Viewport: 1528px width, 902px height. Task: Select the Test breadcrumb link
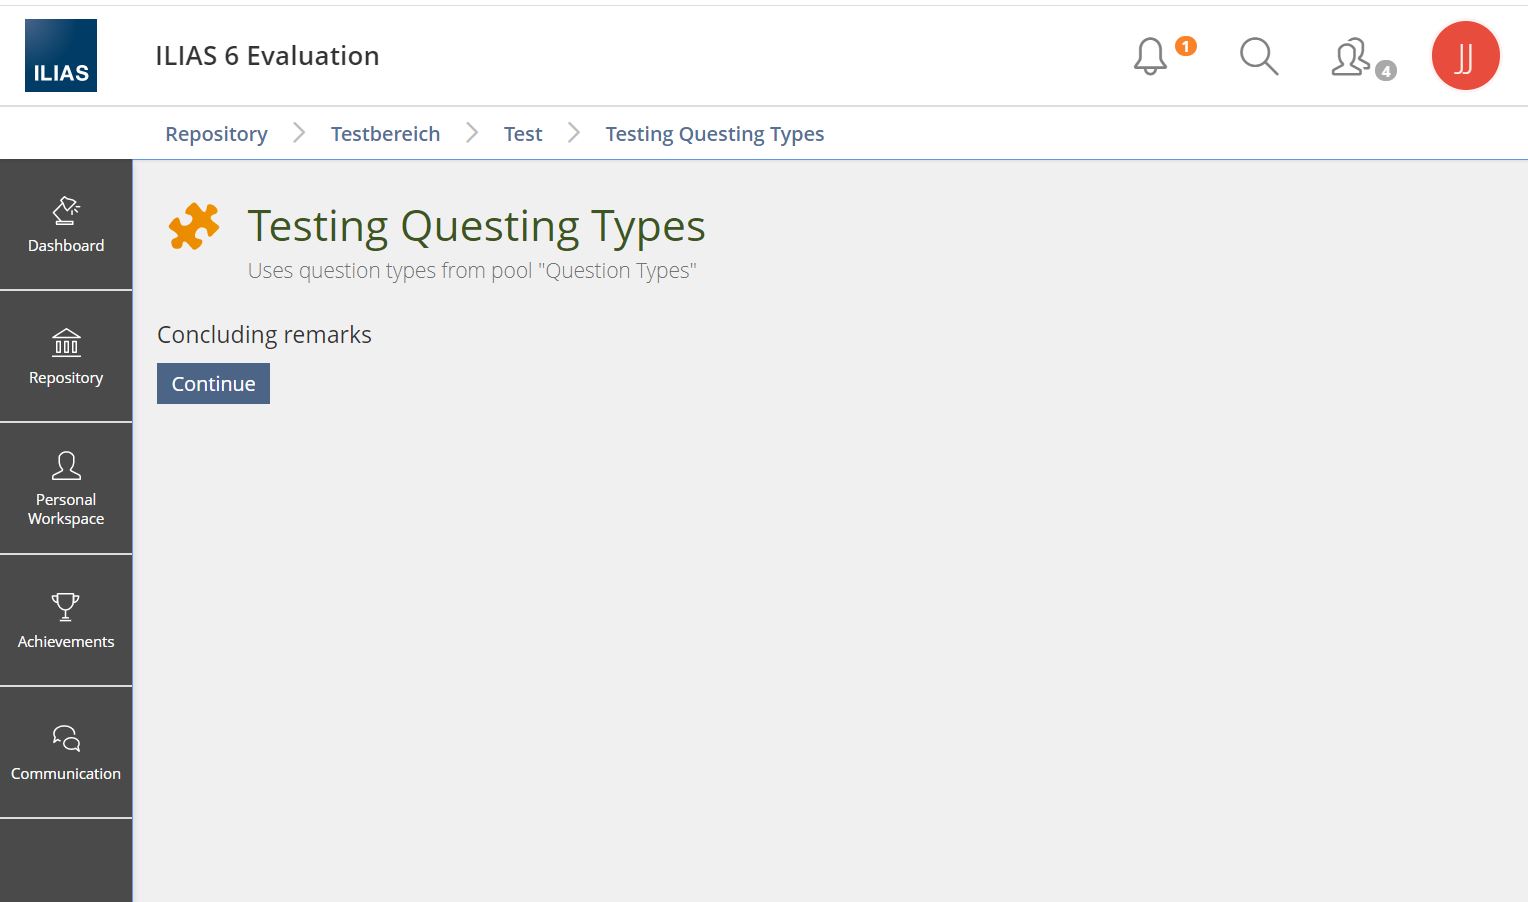click(x=523, y=134)
